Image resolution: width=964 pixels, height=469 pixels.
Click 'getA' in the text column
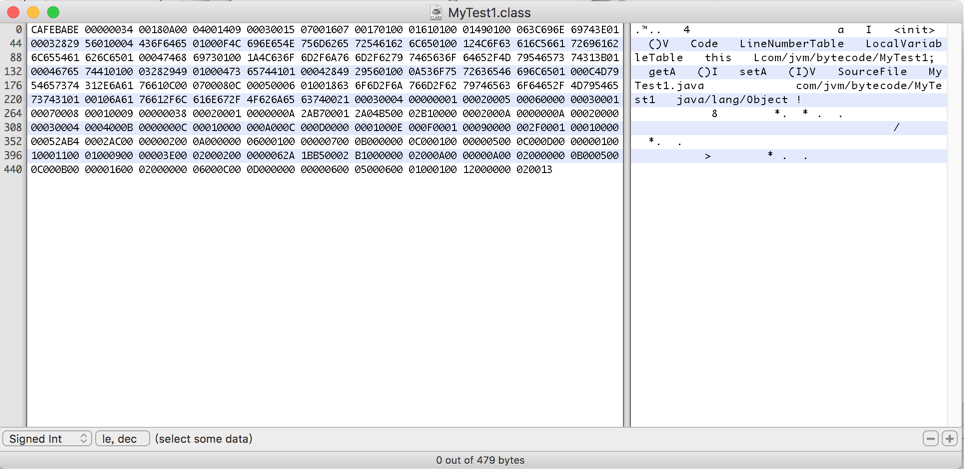(x=662, y=72)
